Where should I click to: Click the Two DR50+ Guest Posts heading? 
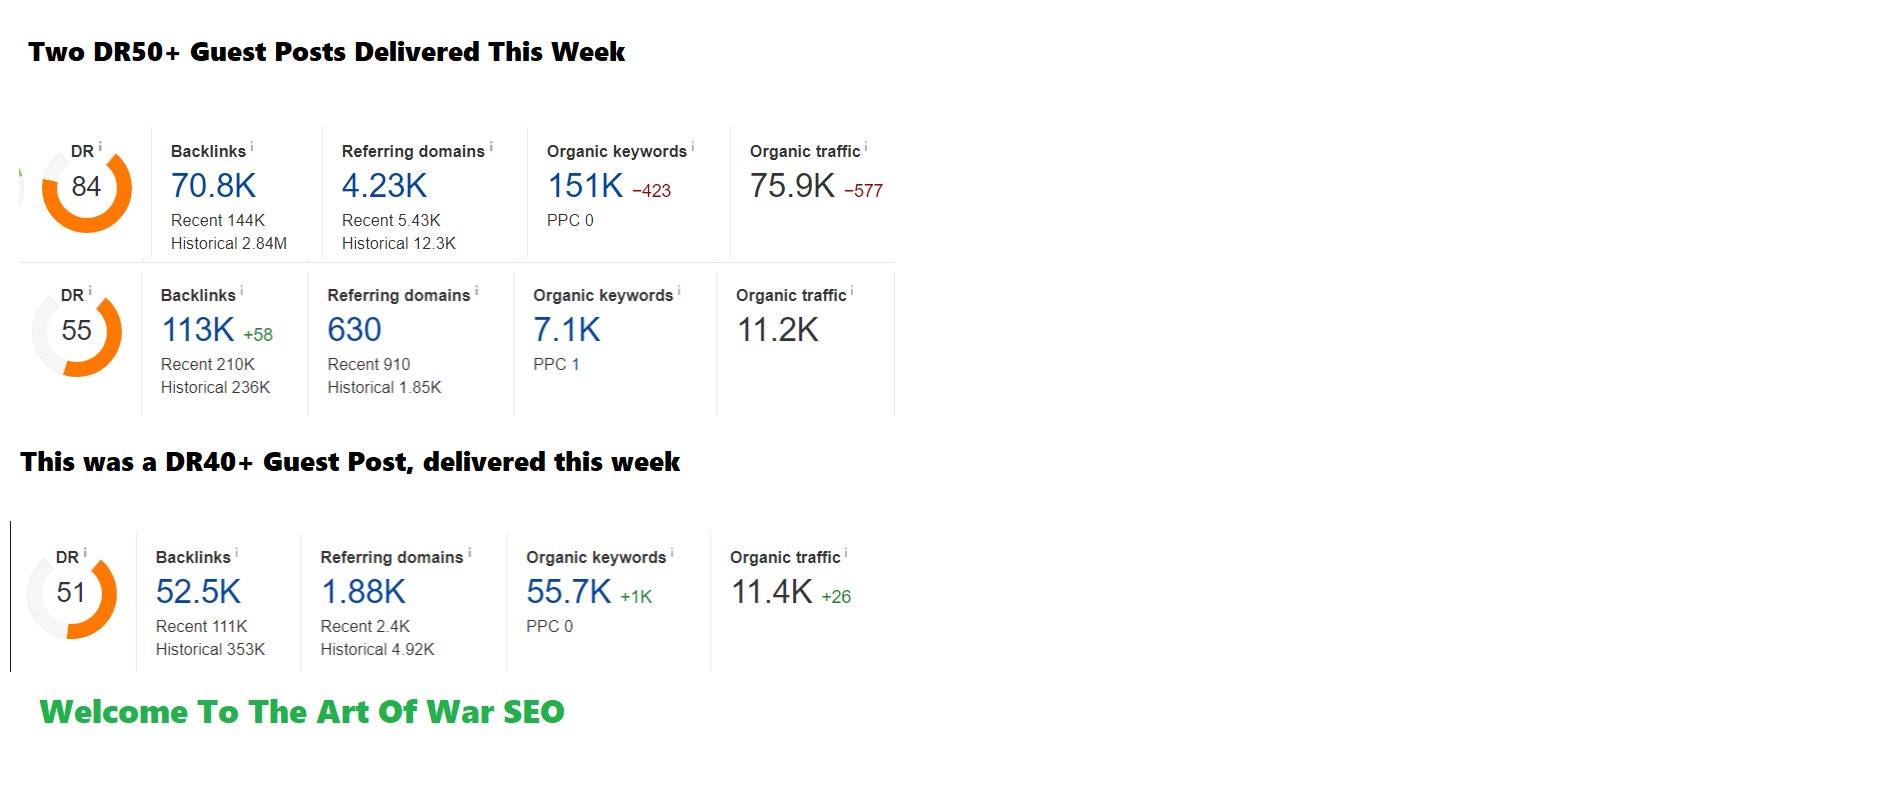(326, 52)
